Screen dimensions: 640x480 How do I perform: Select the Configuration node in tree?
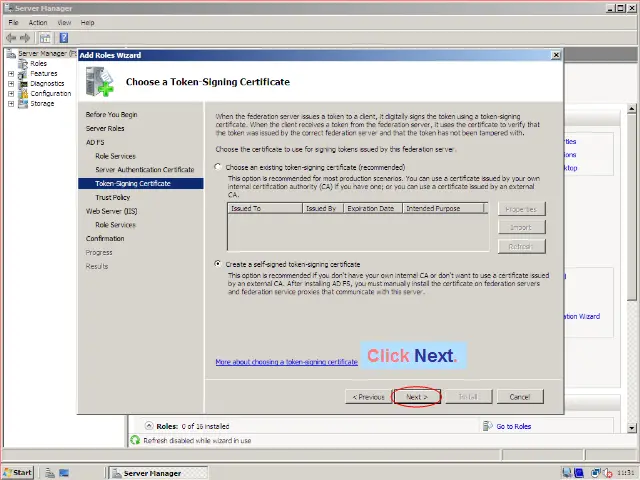pyautogui.click(x=51, y=93)
